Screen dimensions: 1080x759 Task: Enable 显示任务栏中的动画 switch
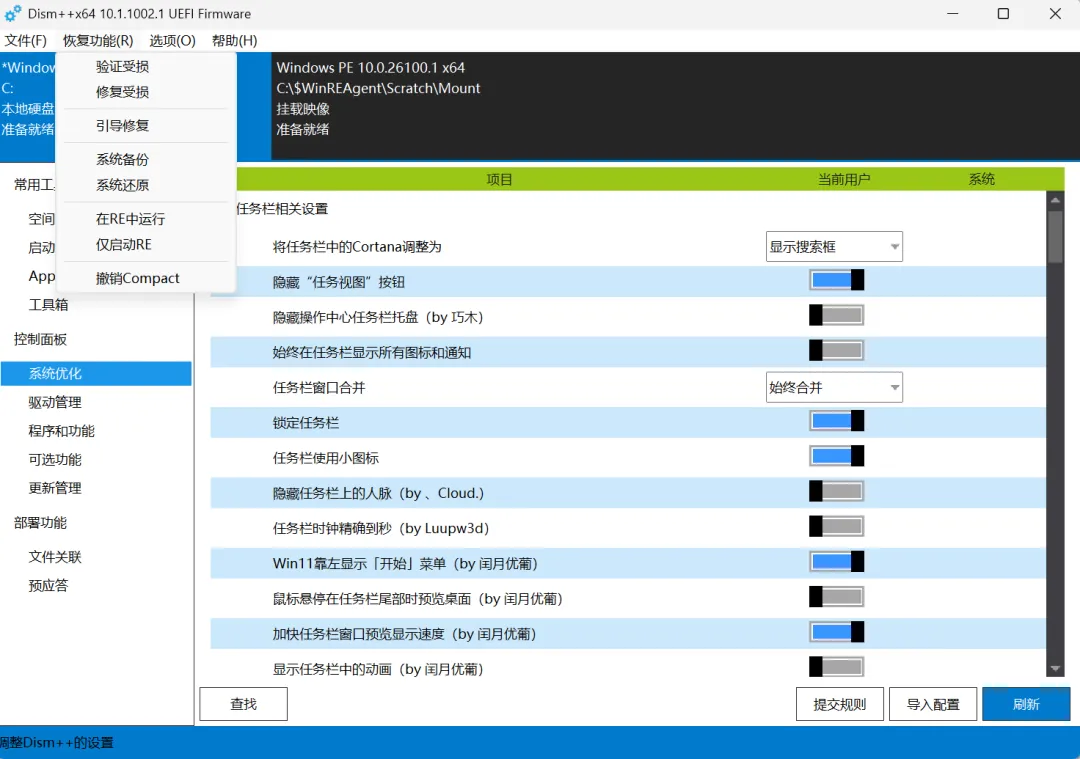[836, 667]
